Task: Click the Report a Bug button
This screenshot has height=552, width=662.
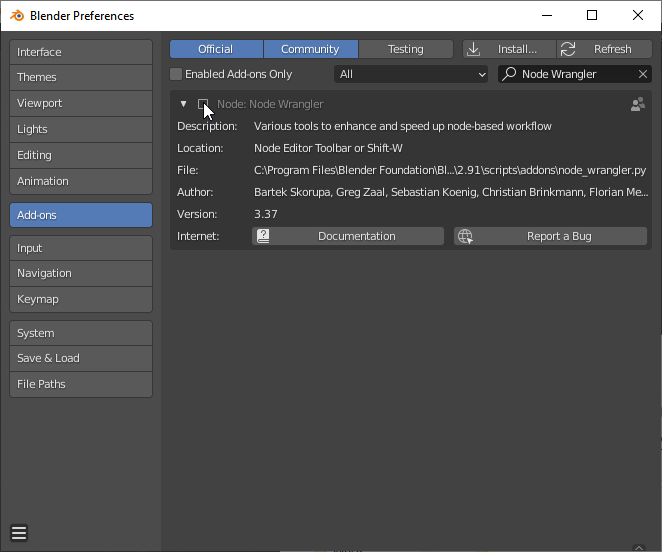Action: coord(550,236)
